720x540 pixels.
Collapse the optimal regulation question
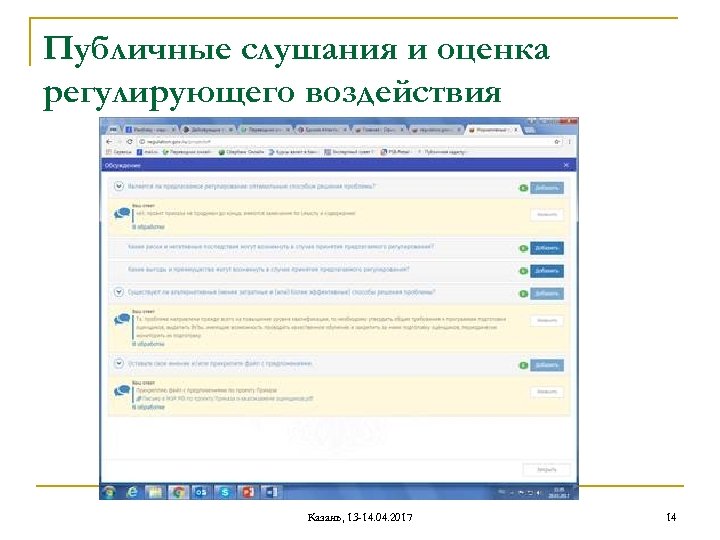pyautogui.click(x=119, y=186)
